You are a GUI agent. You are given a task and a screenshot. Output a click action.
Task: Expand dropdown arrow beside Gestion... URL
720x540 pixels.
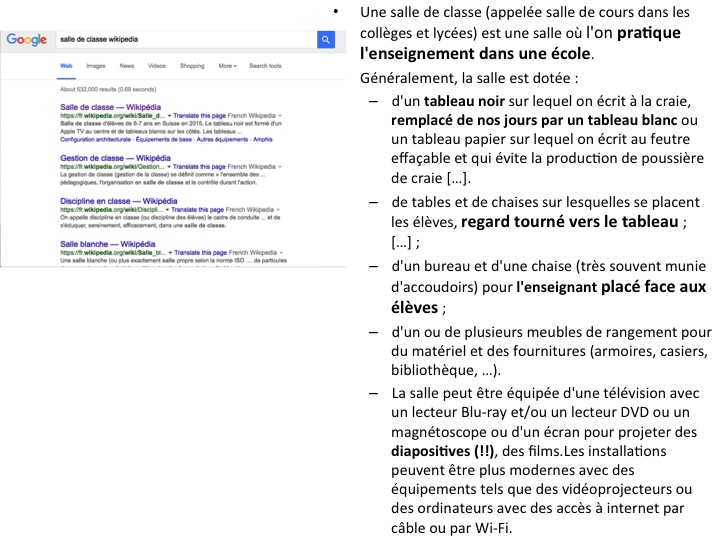point(169,167)
